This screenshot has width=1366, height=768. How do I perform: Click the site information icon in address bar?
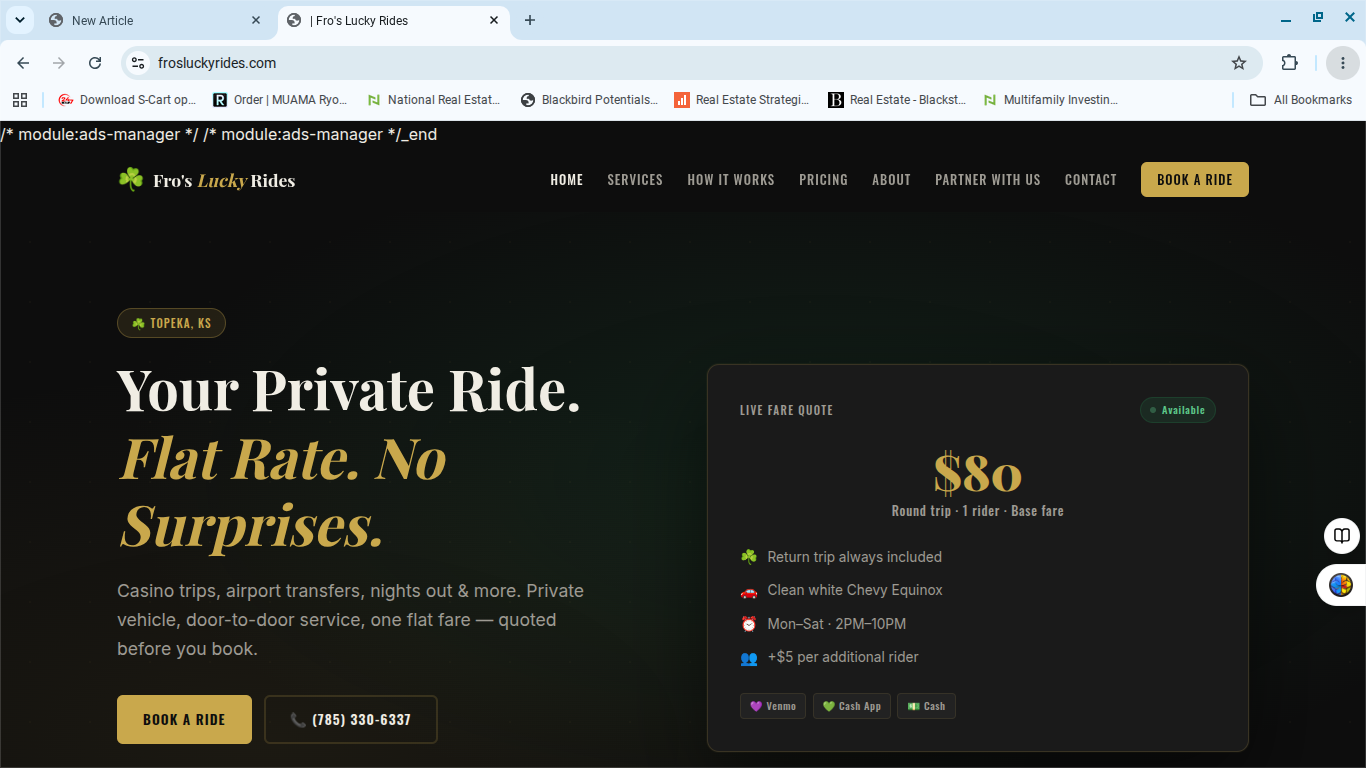click(x=138, y=63)
